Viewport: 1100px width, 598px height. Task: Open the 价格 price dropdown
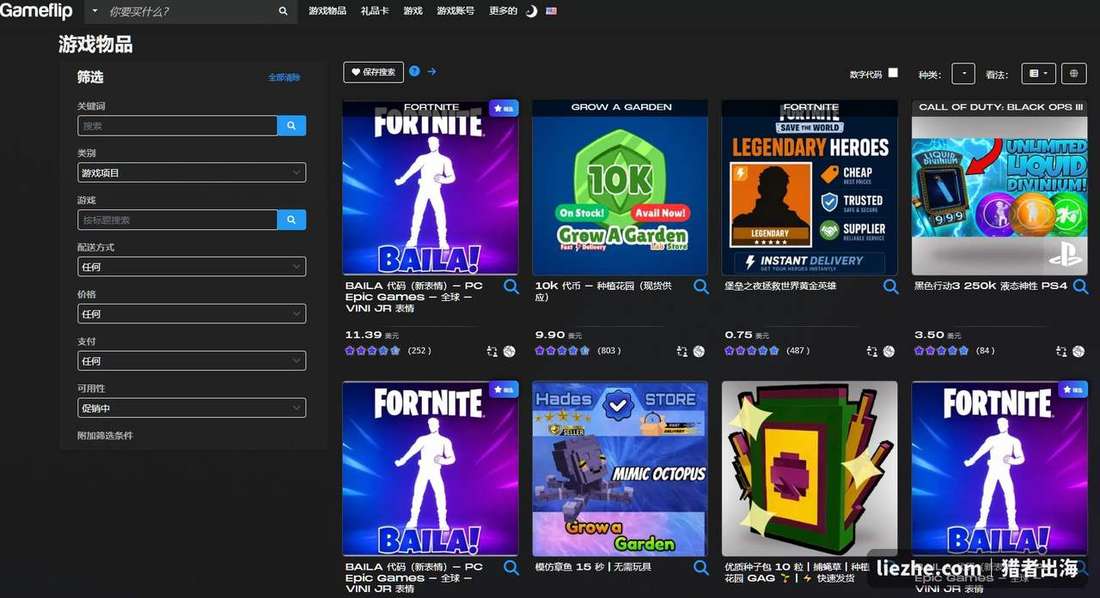pyautogui.click(x=192, y=314)
